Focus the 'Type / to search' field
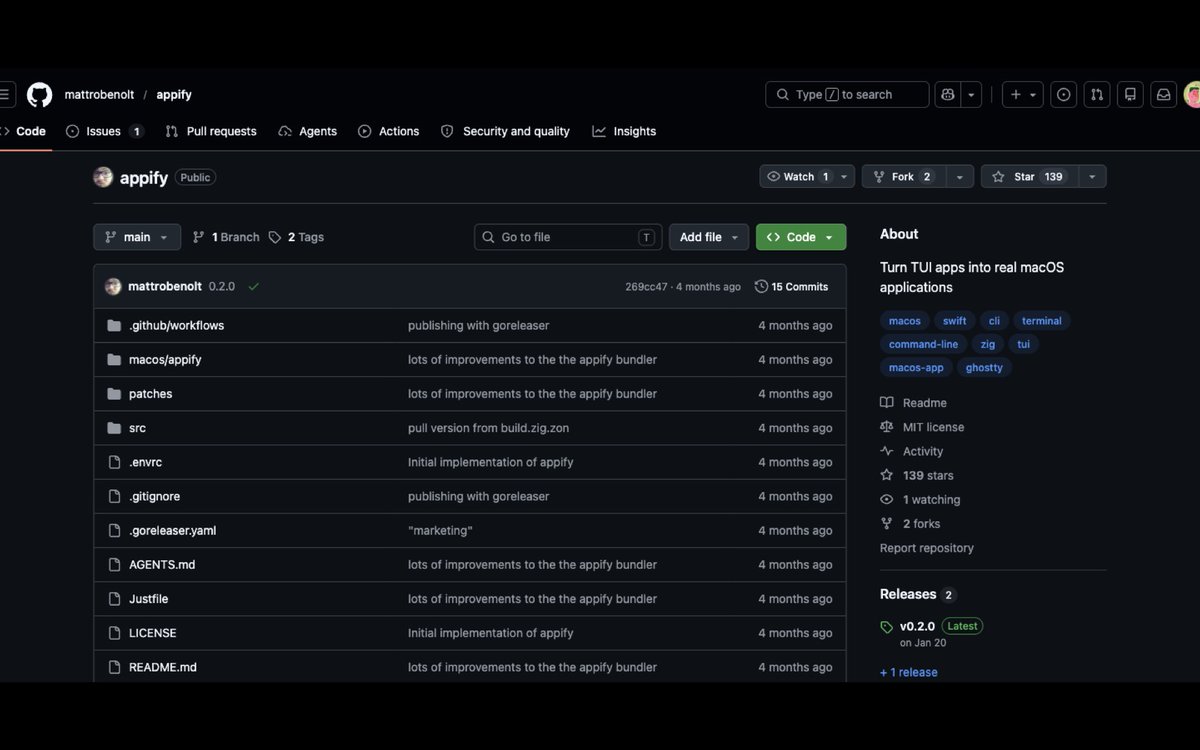The image size is (1200, 750). coord(847,95)
